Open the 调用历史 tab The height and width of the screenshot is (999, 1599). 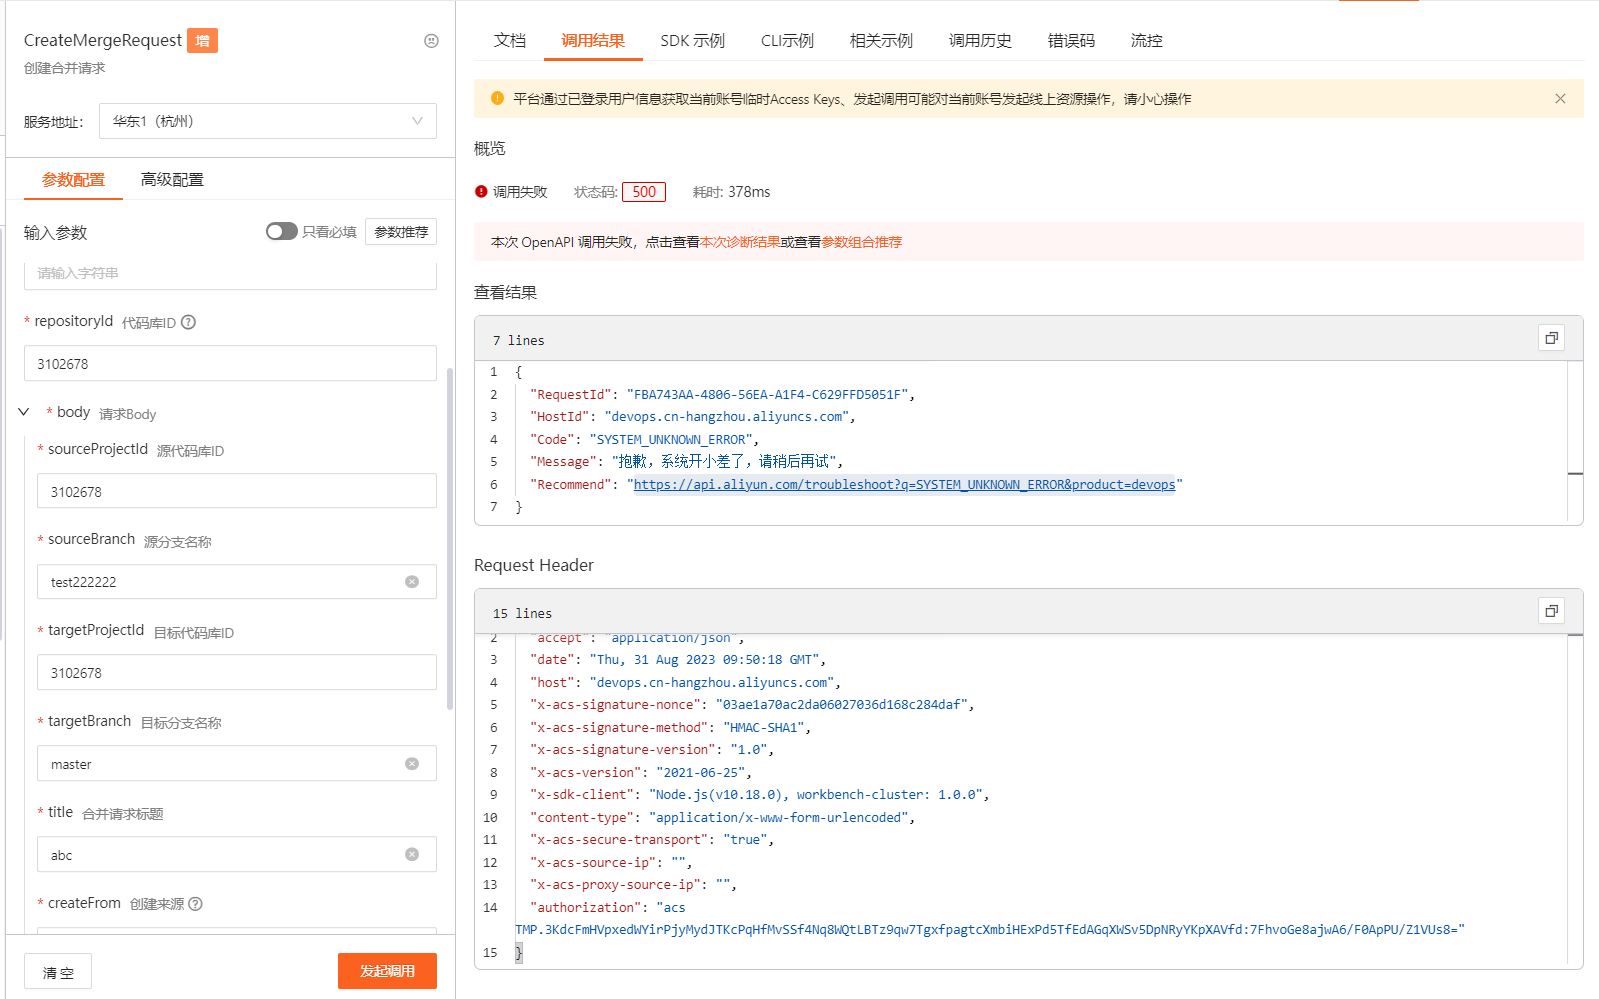(980, 41)
